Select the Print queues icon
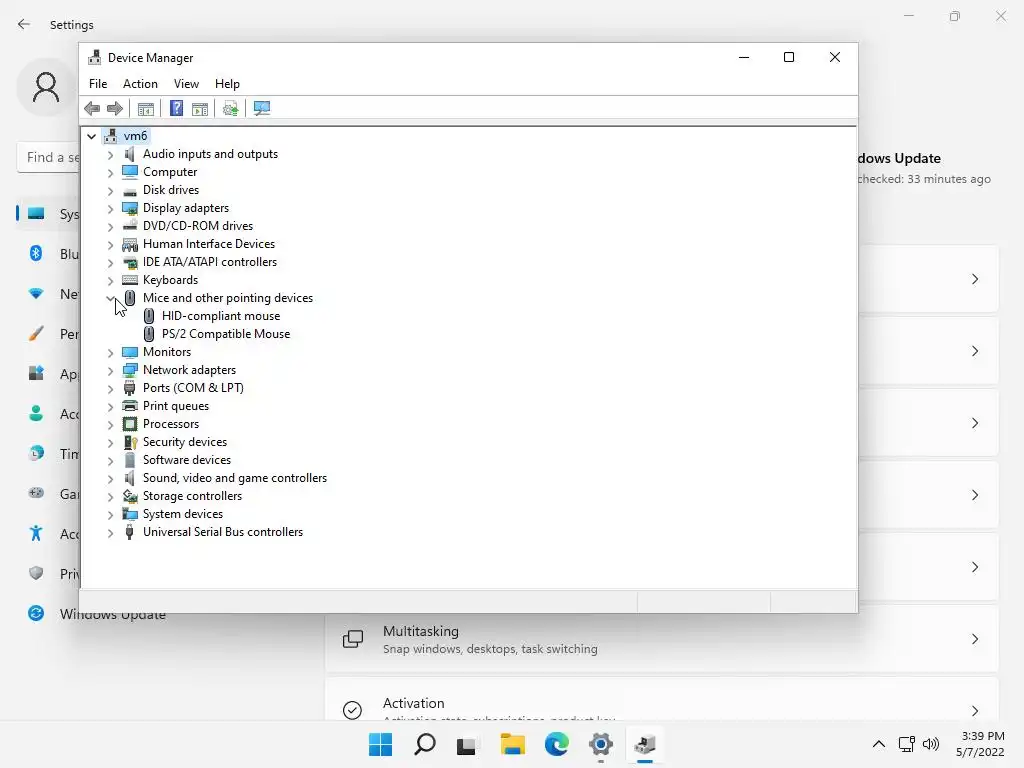 coord(130,406)
